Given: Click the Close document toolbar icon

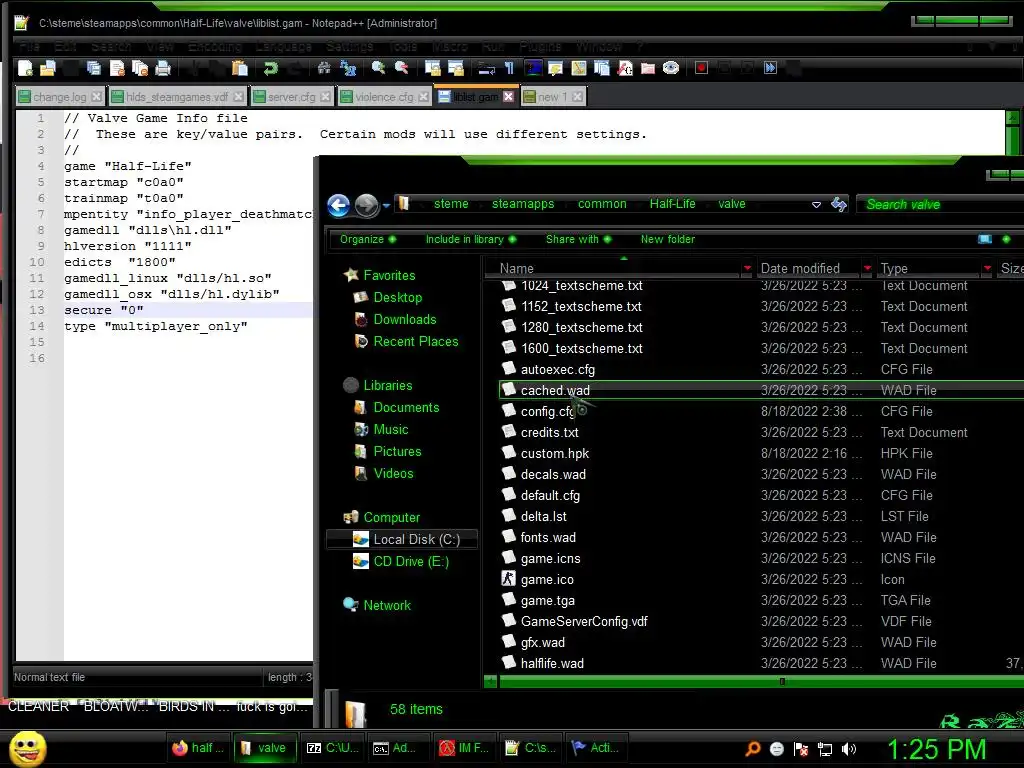Looking at the screenshot, I should tap(117, 68).
